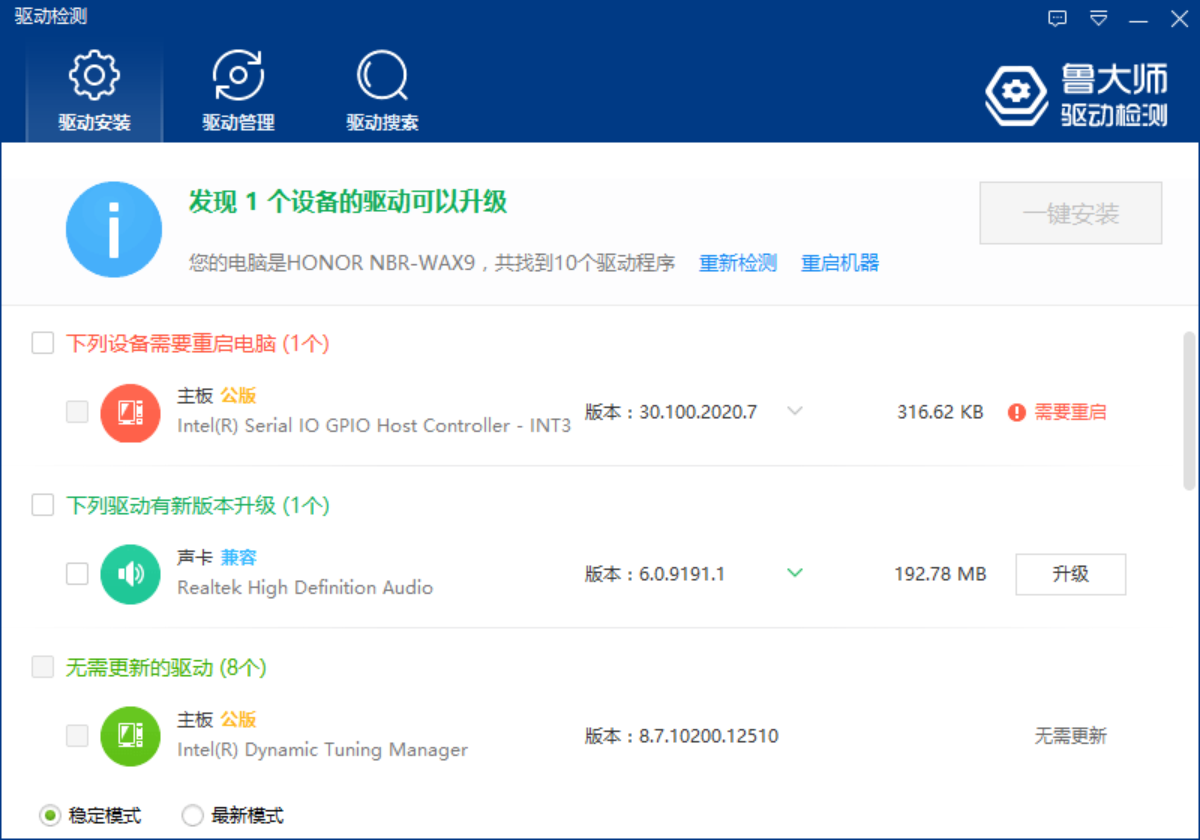
Task: Select the 稳定模式 radio button
Action: (50, 815)
